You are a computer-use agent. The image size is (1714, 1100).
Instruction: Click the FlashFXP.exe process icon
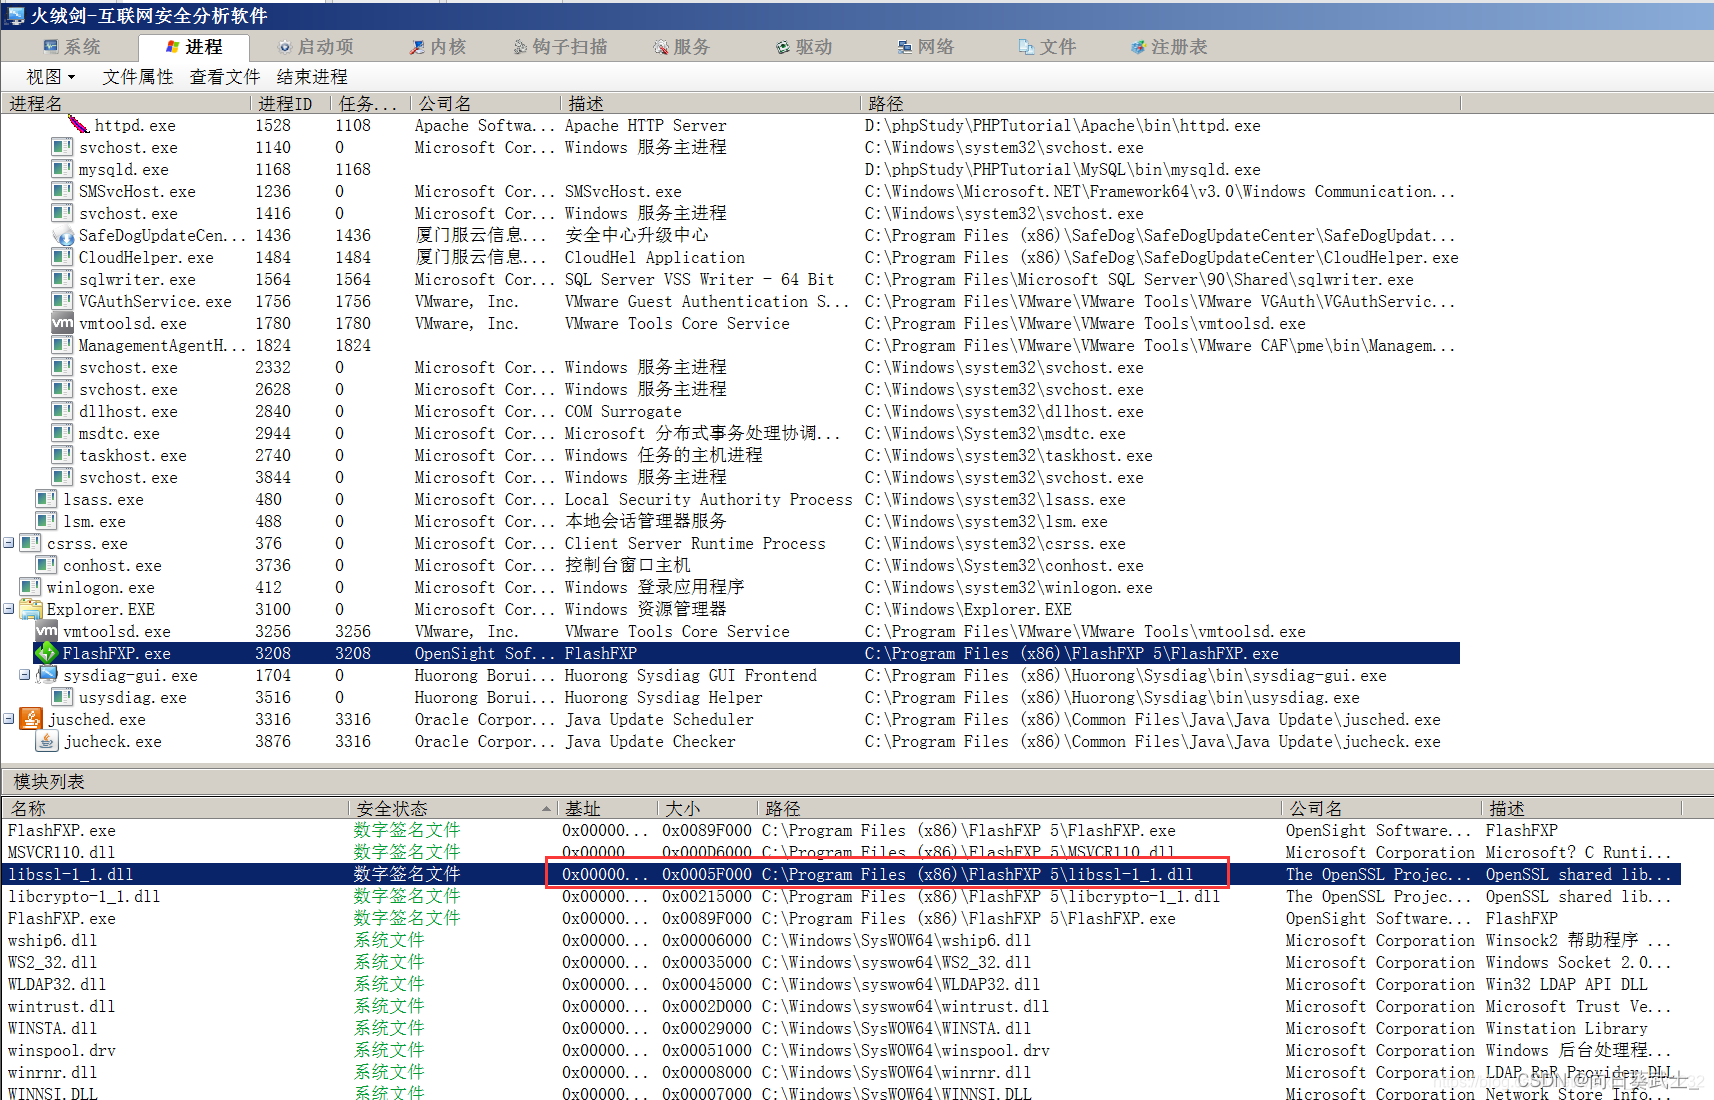[46, 653]
